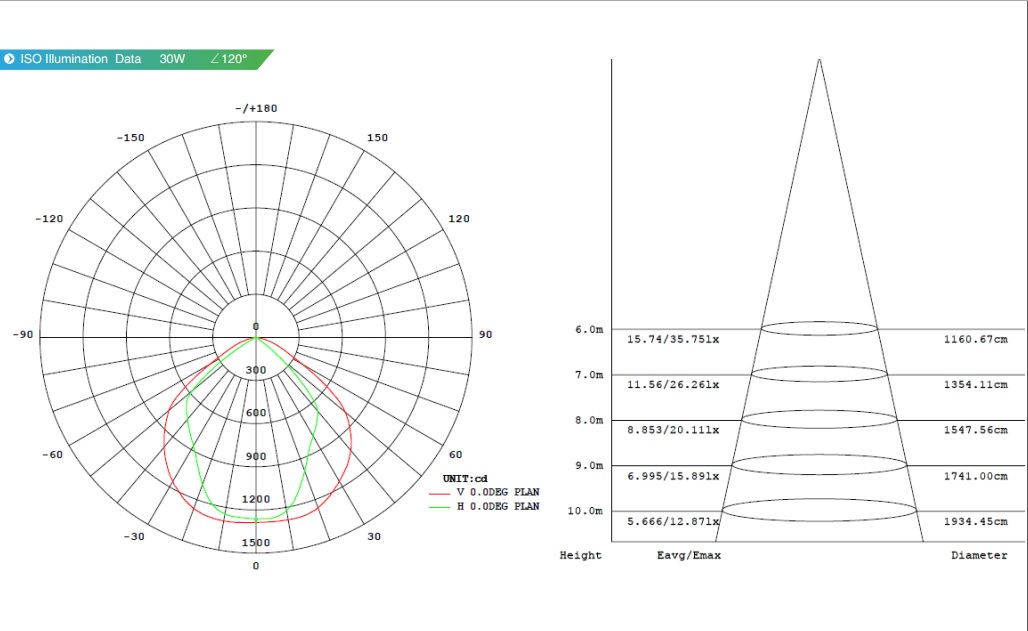Viewport: 1028px width, 631px height.
Task: Click the '600' candela ring label
Action: pos(256,413)
